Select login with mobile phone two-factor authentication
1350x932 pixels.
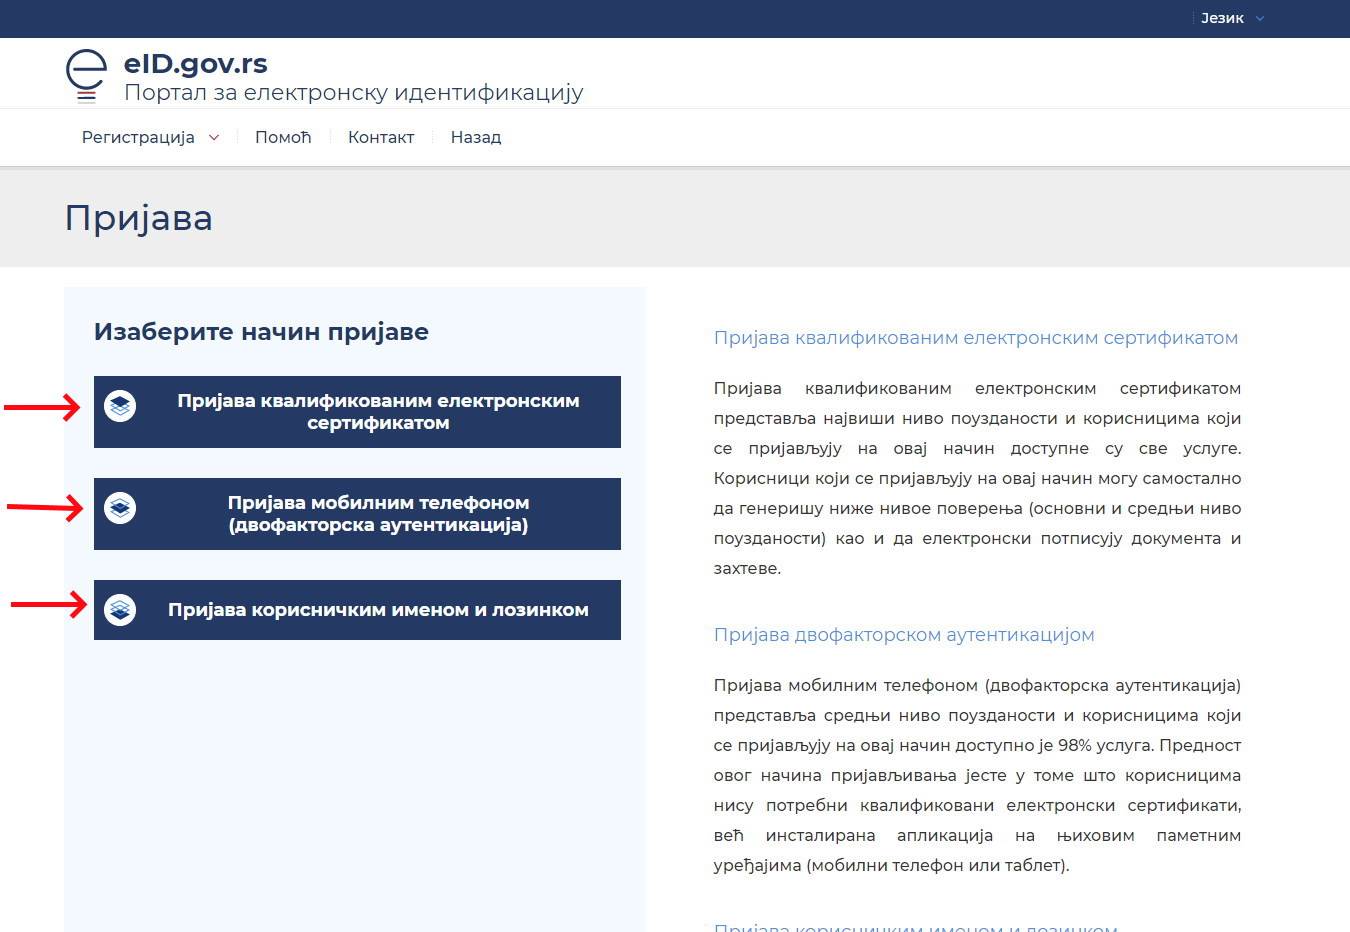357,513
